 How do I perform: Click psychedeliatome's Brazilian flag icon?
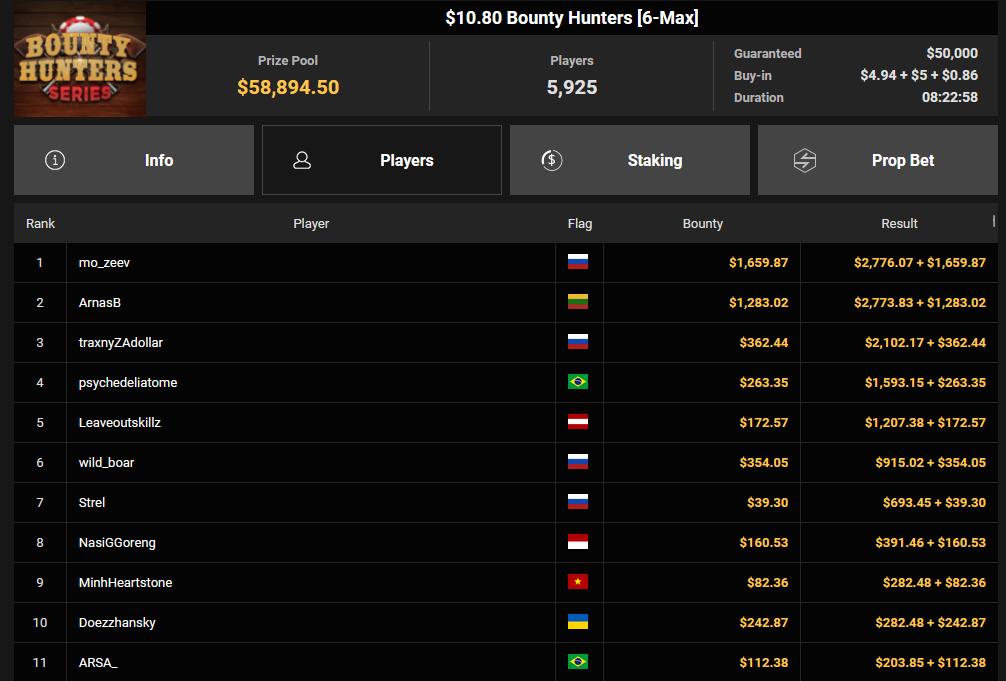click(578, 382)
